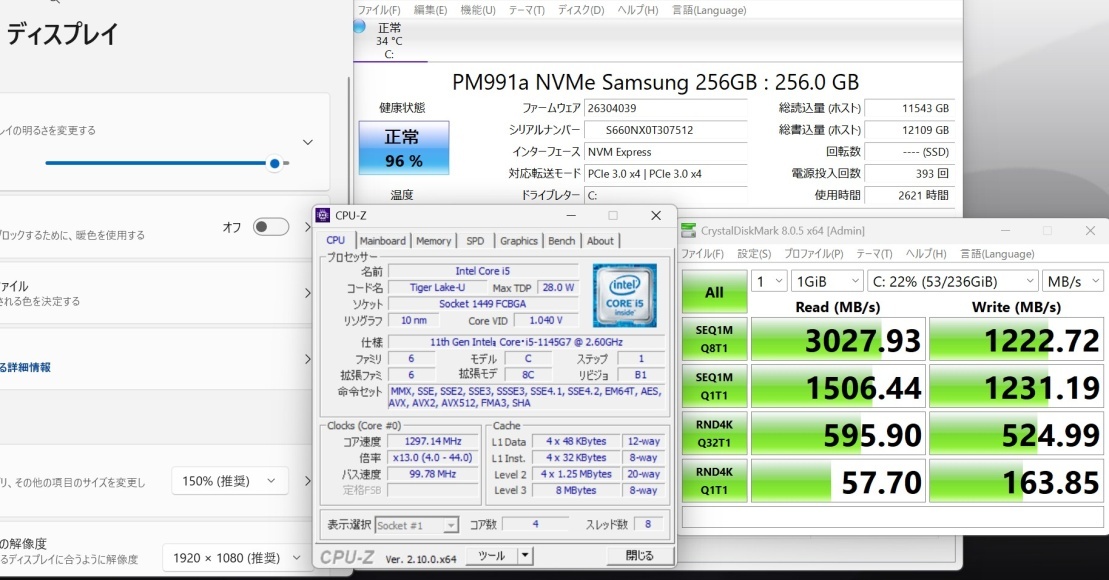
Task: Open the 1GiB test size dropdown
Action: [827, 281]
